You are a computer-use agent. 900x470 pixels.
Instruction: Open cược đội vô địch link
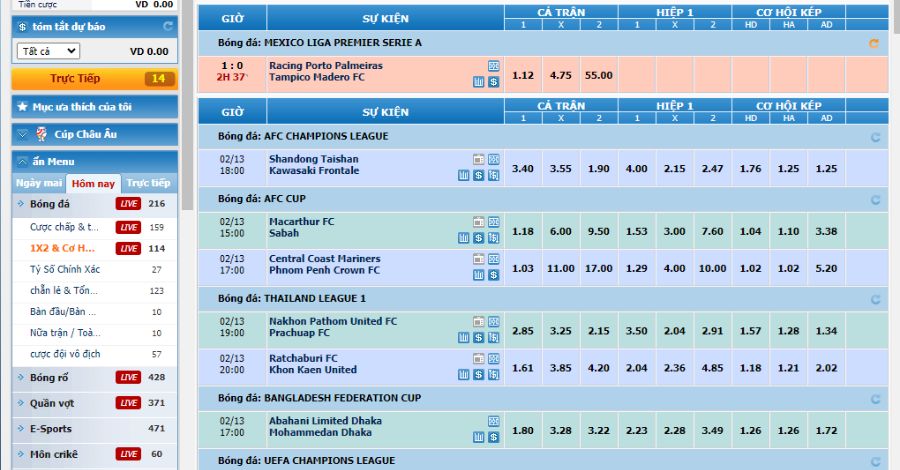tap(65, 354)
